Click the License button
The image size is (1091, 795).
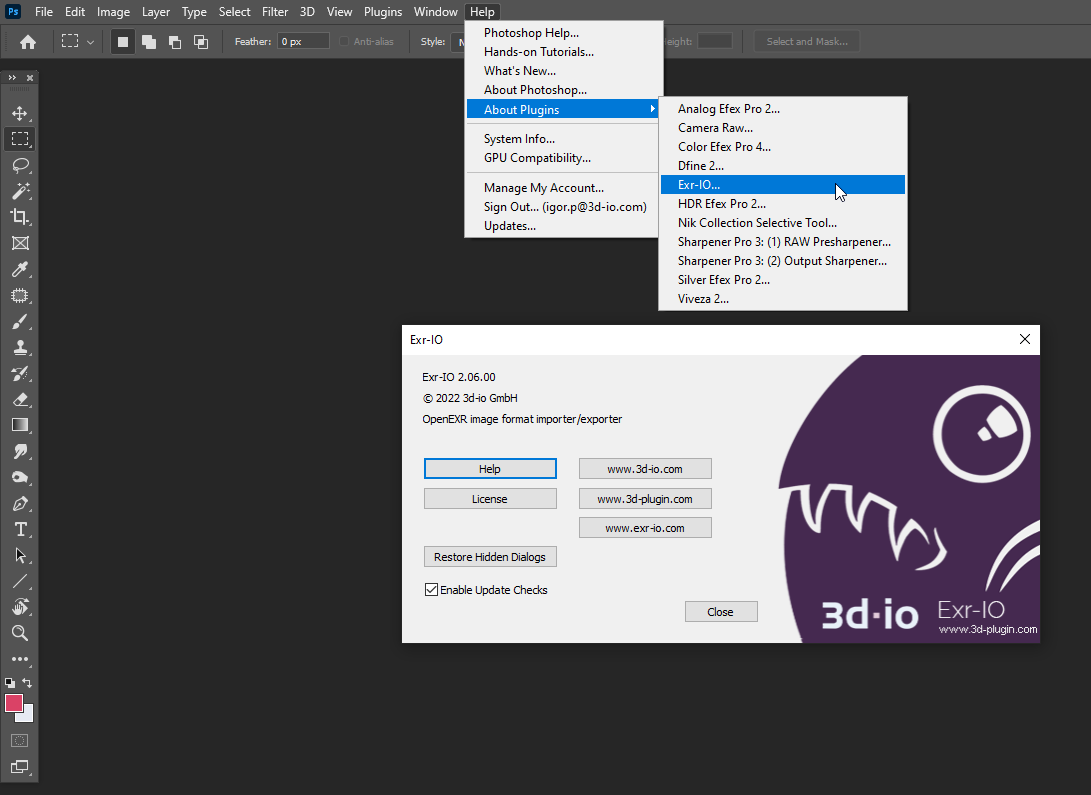[x=490, y=499]
